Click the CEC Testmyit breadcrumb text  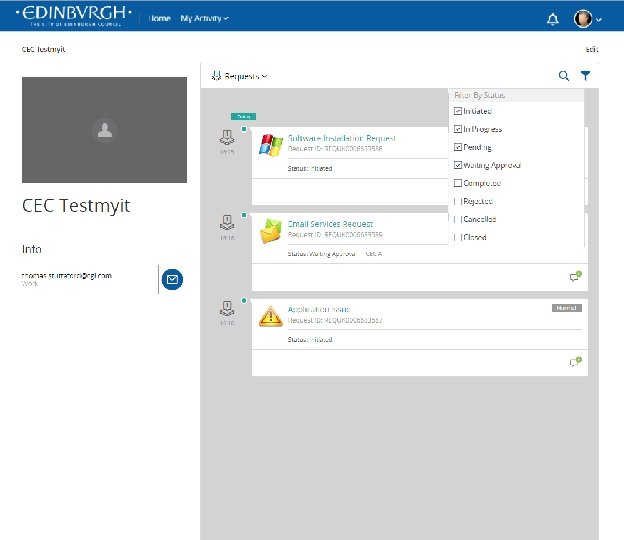[x=43, y=49]
